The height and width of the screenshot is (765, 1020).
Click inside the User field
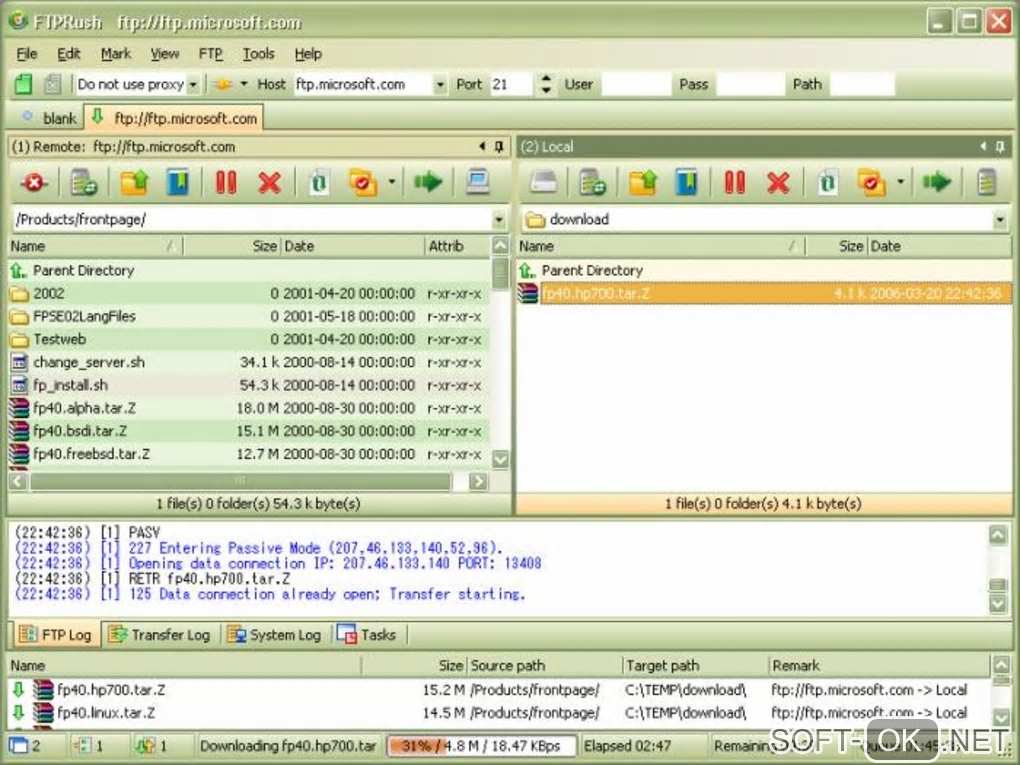636,85
